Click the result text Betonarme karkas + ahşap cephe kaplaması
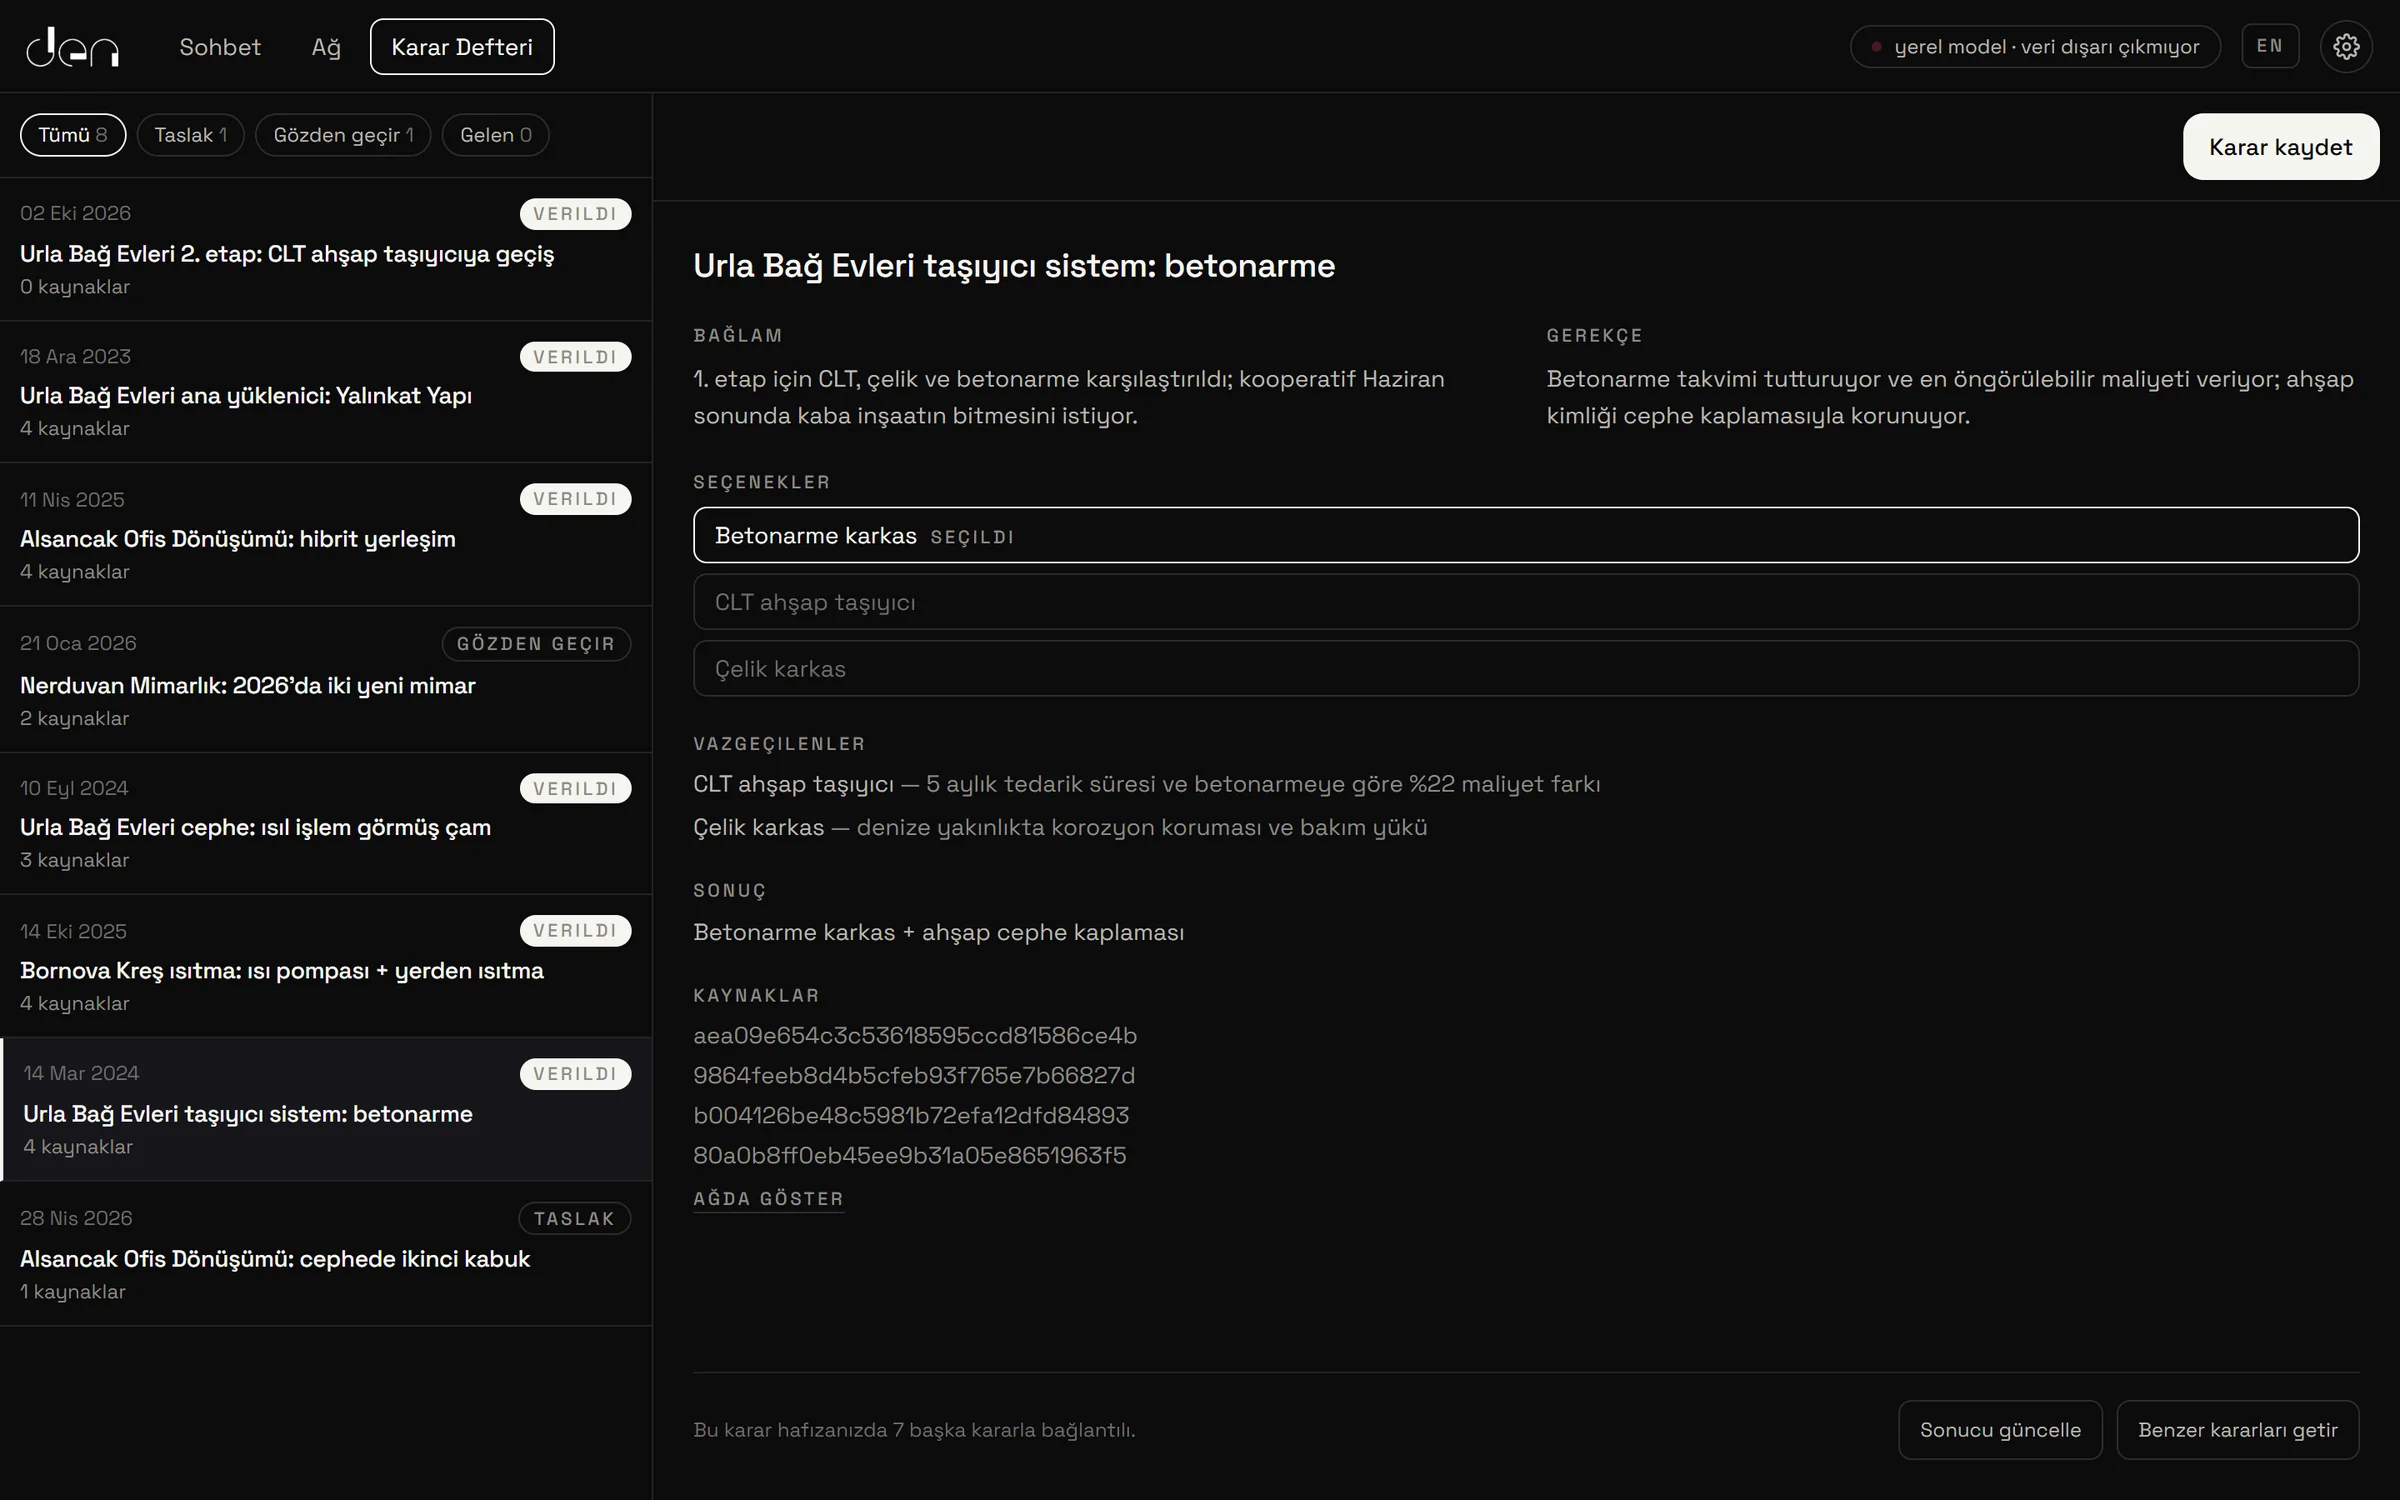2400x1500 pixels. (x=938, y=932)
